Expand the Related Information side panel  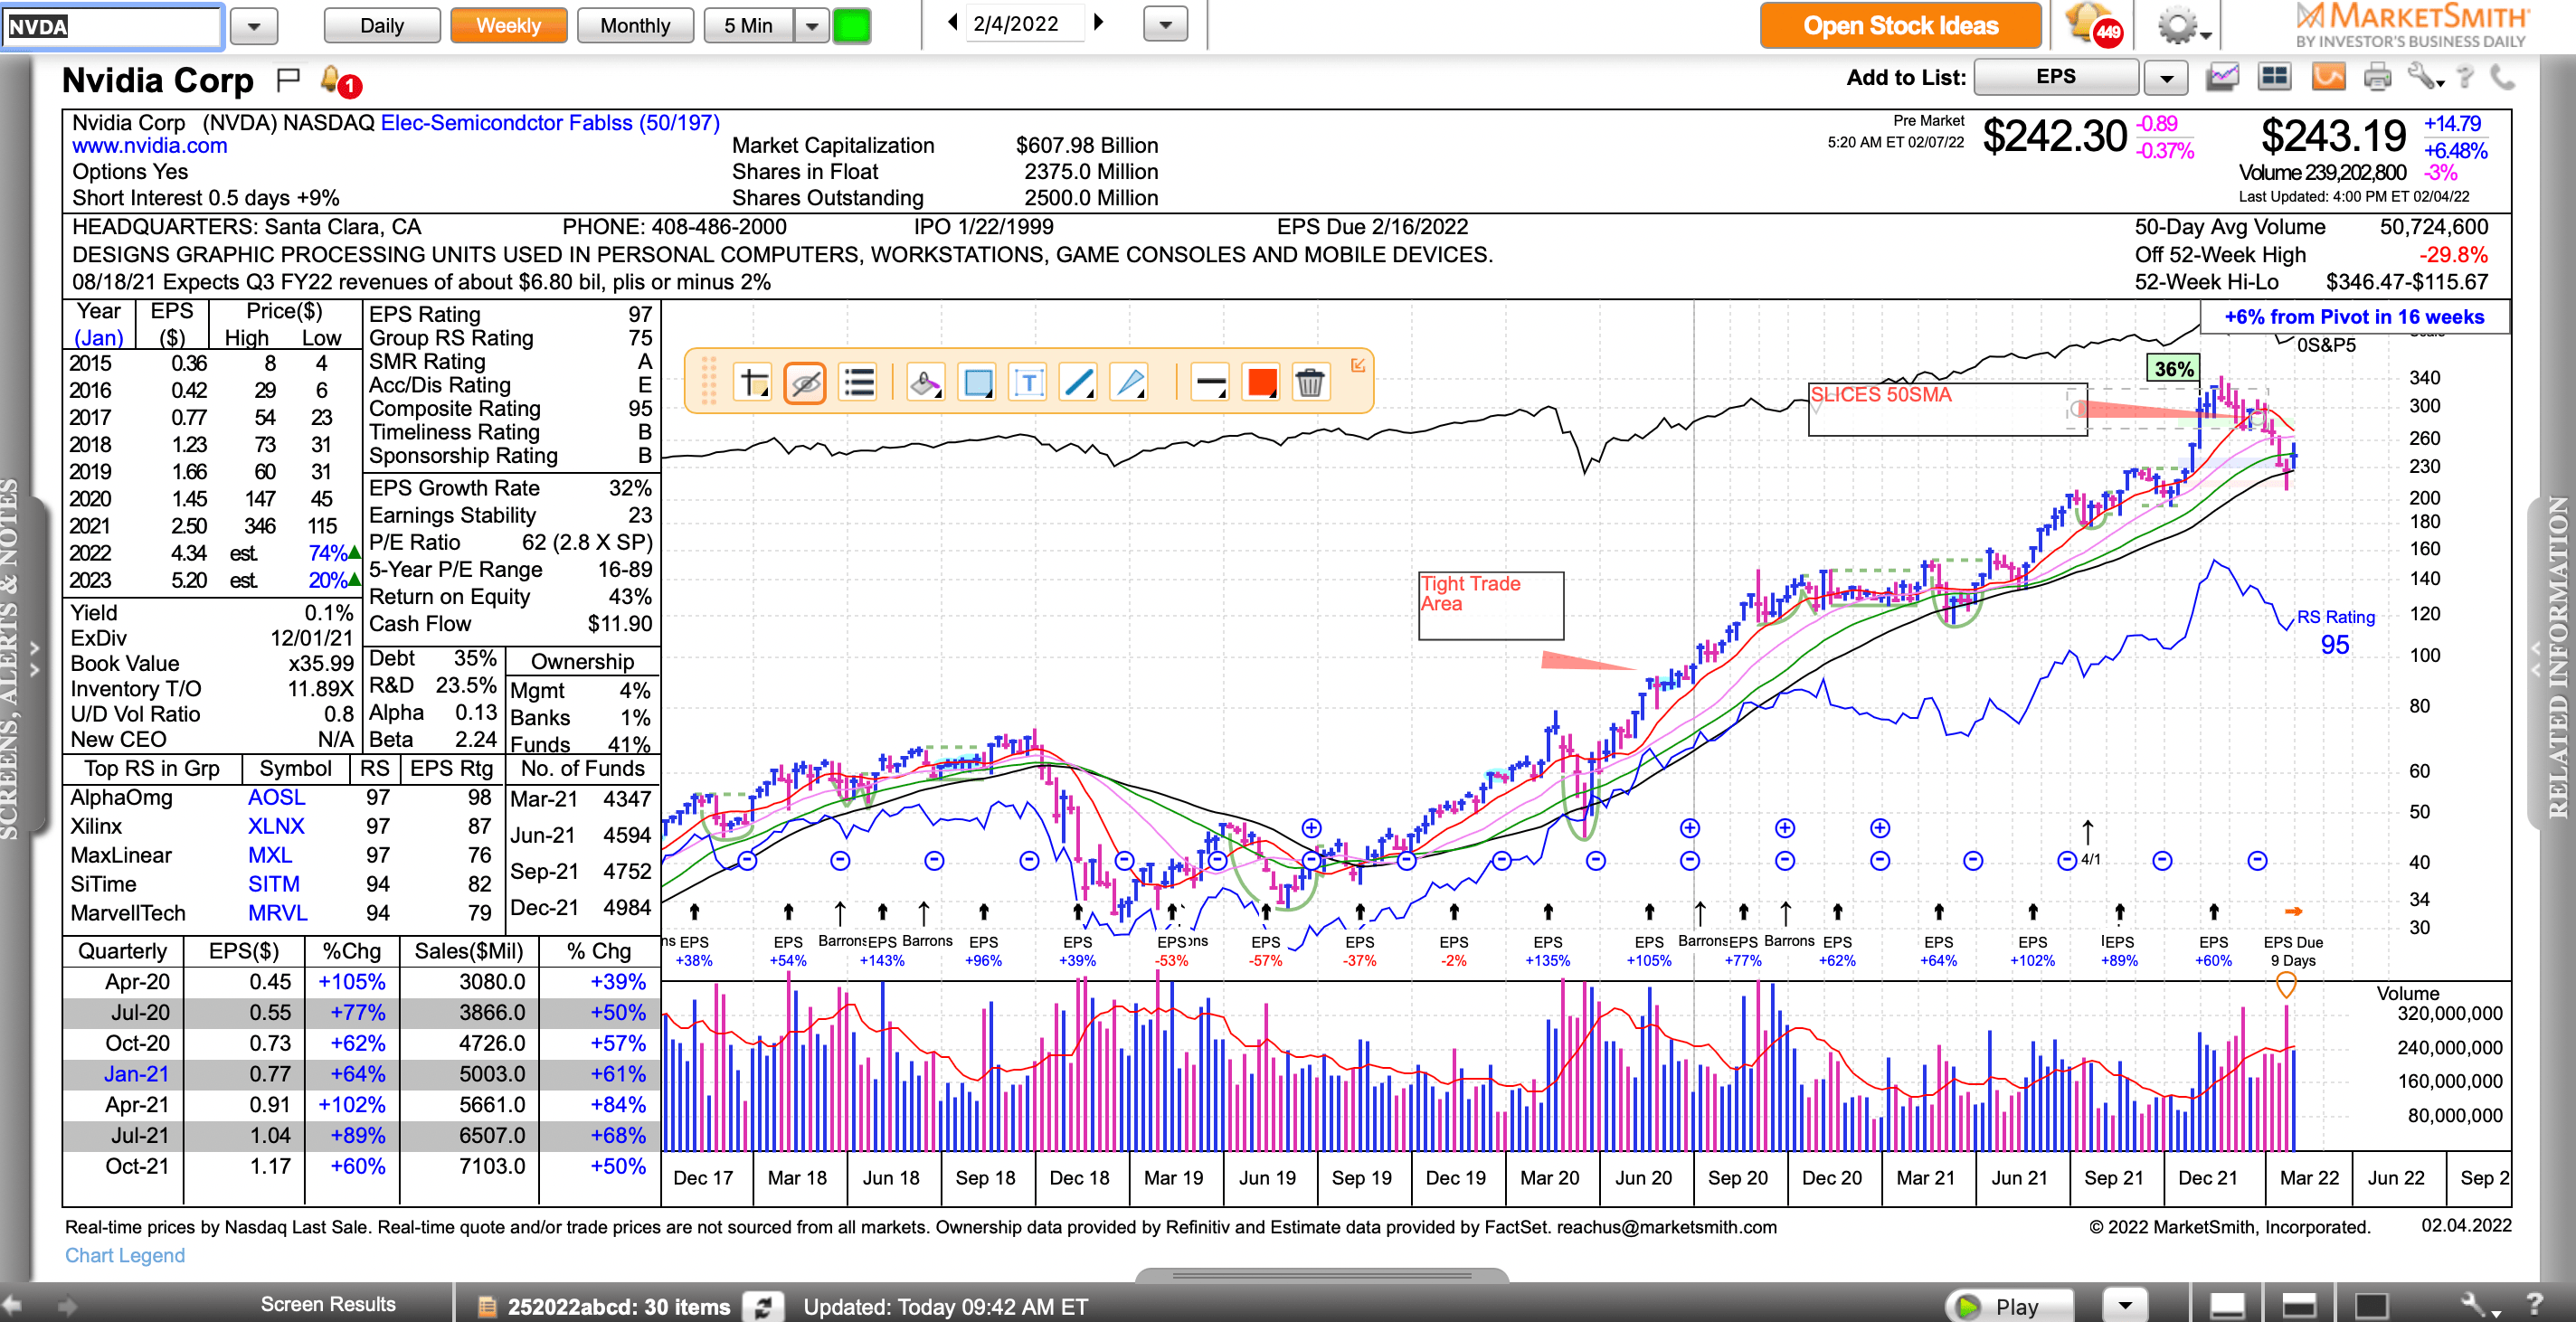[2535, 660]
